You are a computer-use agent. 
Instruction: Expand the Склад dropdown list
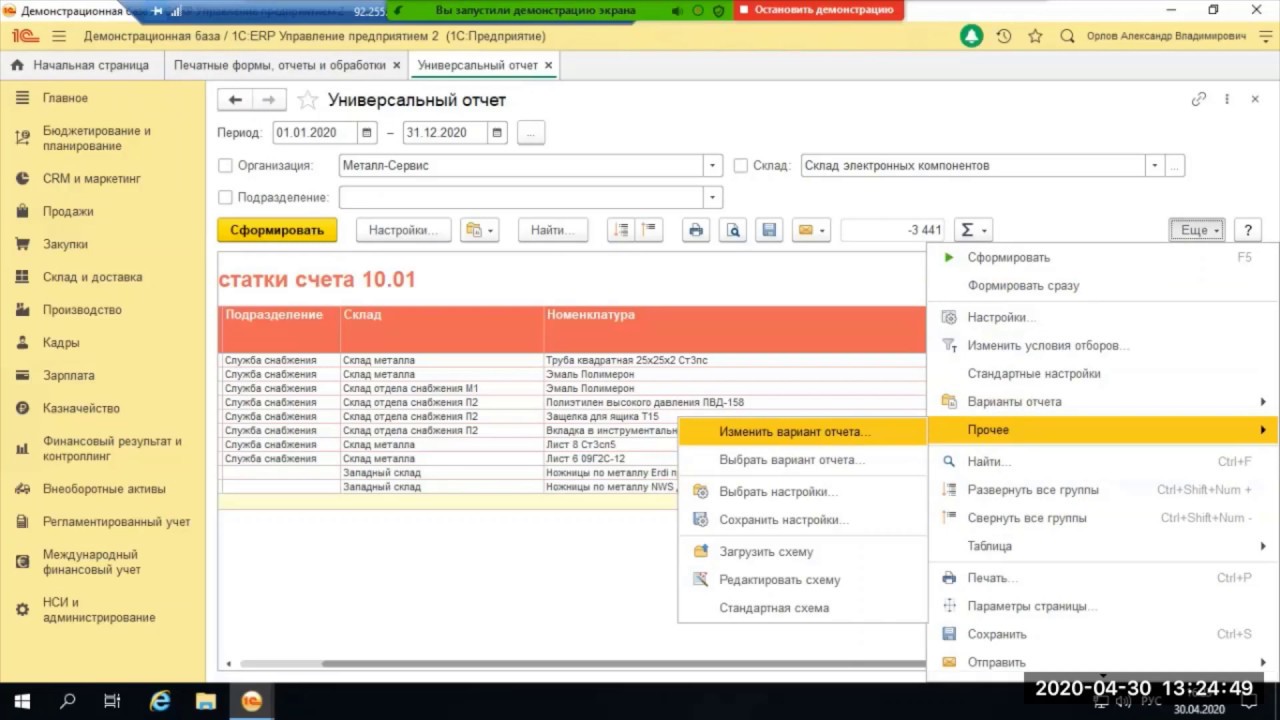point(1155,166)
